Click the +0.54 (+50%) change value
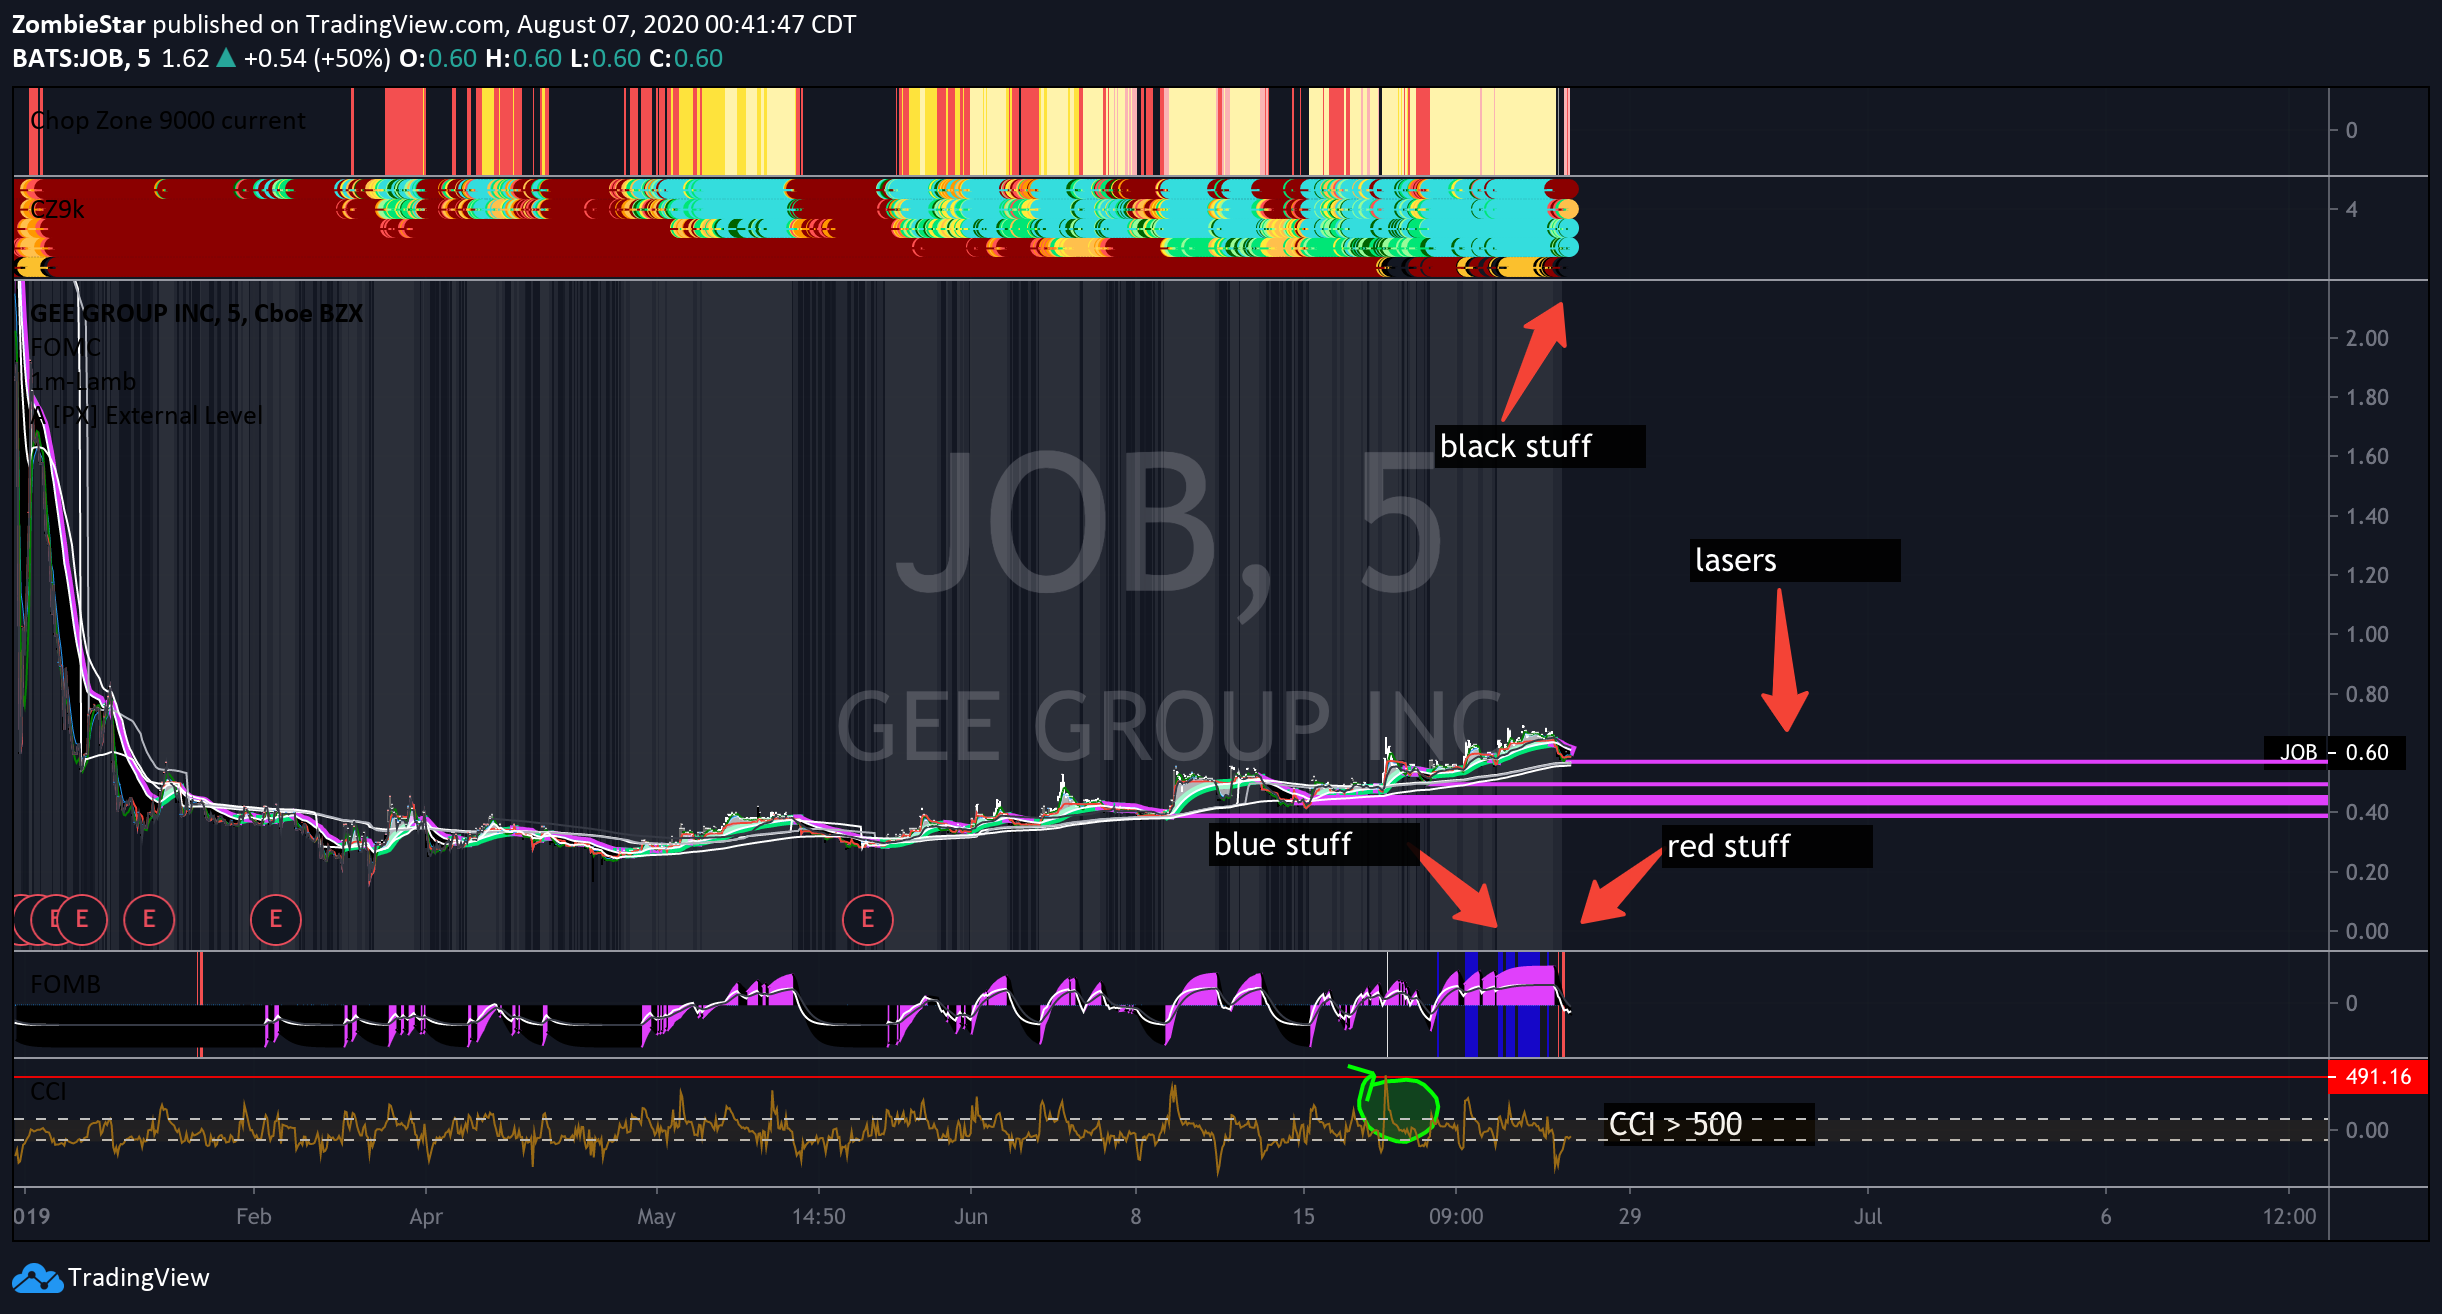The height and width of the screenshot is (1314, 2442). point(317,58)
